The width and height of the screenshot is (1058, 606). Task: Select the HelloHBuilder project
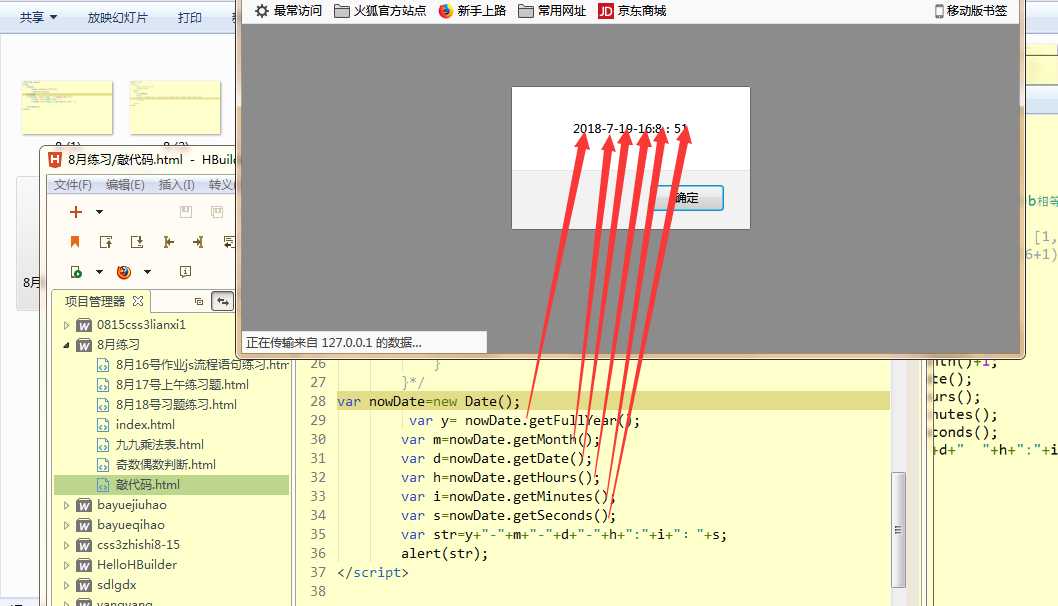point(136,565)
